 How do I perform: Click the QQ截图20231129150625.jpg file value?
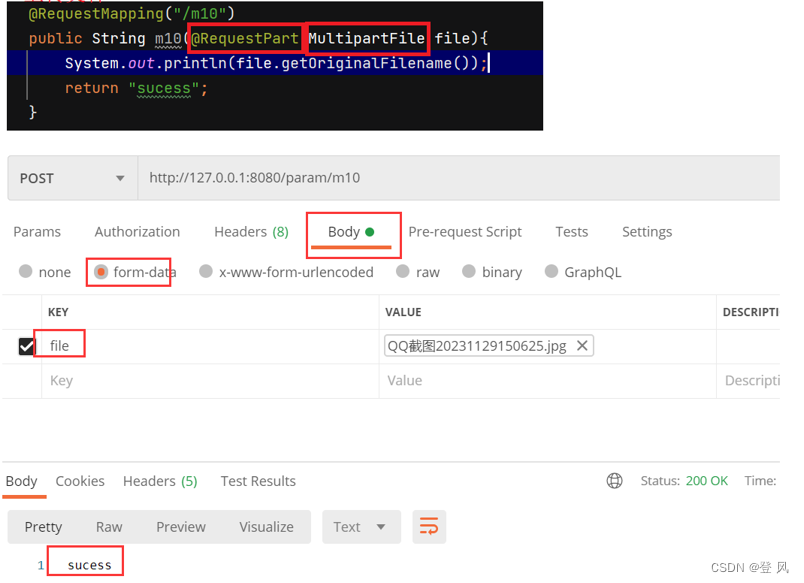(x=477, y=346)
